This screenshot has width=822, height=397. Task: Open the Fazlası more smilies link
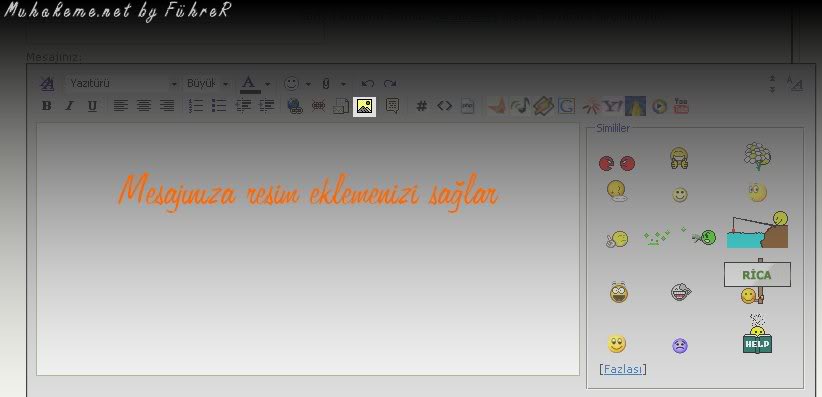(622, 369)
